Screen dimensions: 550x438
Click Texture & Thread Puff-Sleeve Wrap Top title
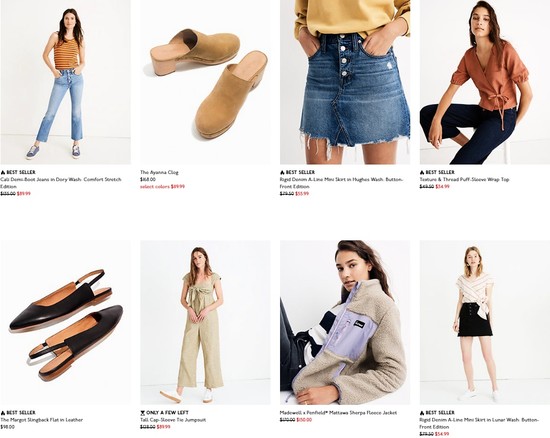tap(464, 179)
